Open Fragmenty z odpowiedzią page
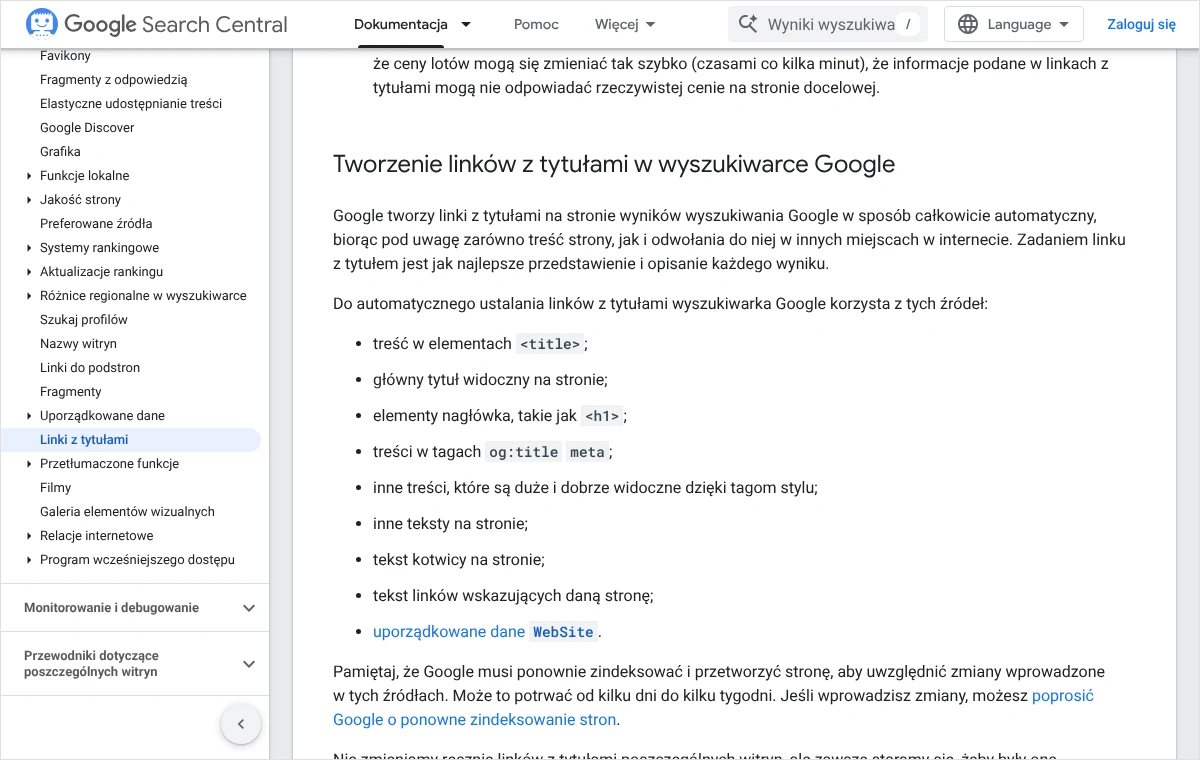Viewport: 1200px width, 760px height. tap(113, 80)
